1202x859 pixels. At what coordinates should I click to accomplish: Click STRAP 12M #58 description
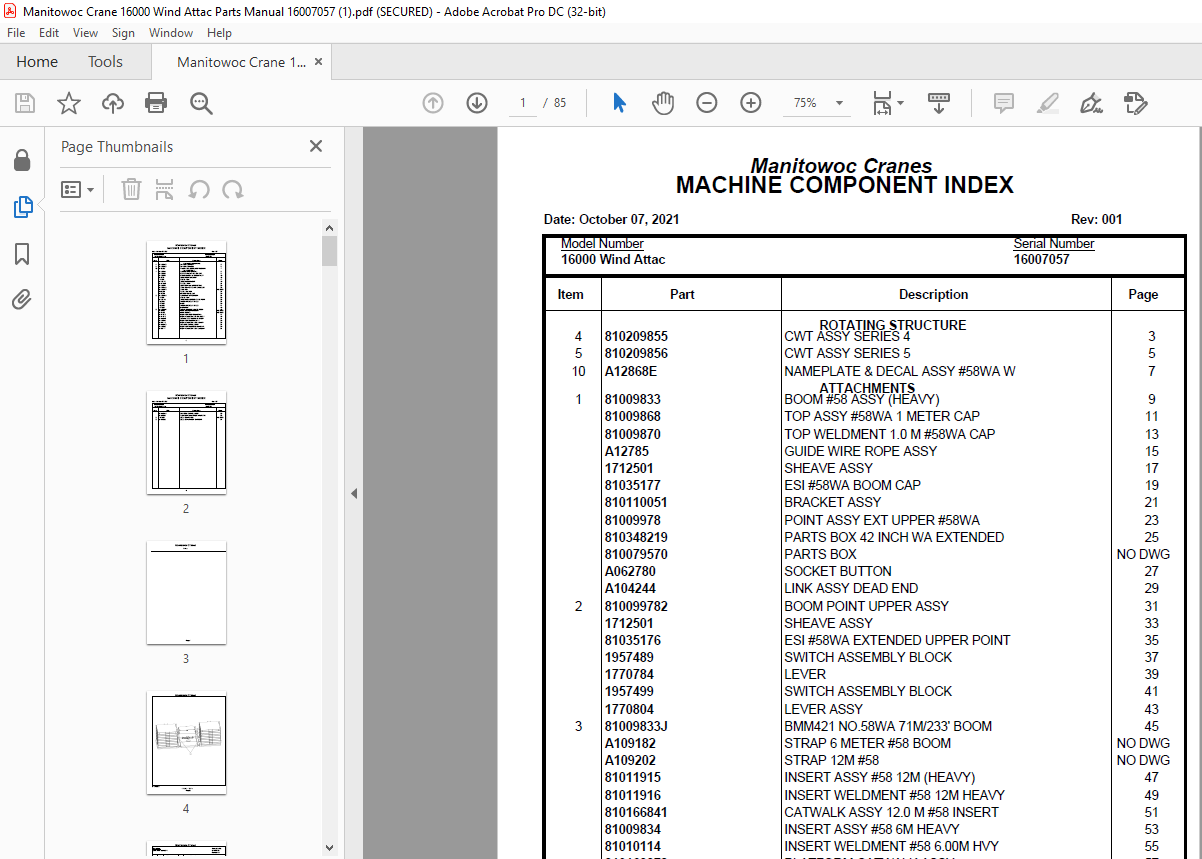click(832, 761)
